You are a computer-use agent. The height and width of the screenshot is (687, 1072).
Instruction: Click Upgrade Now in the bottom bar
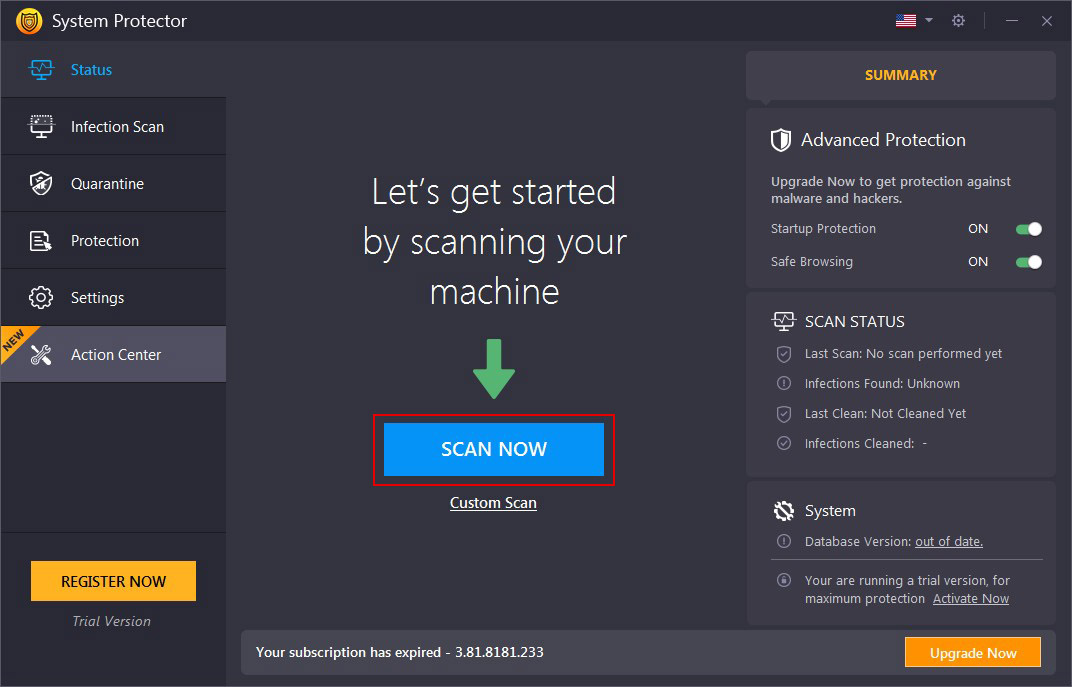[972, 651]
